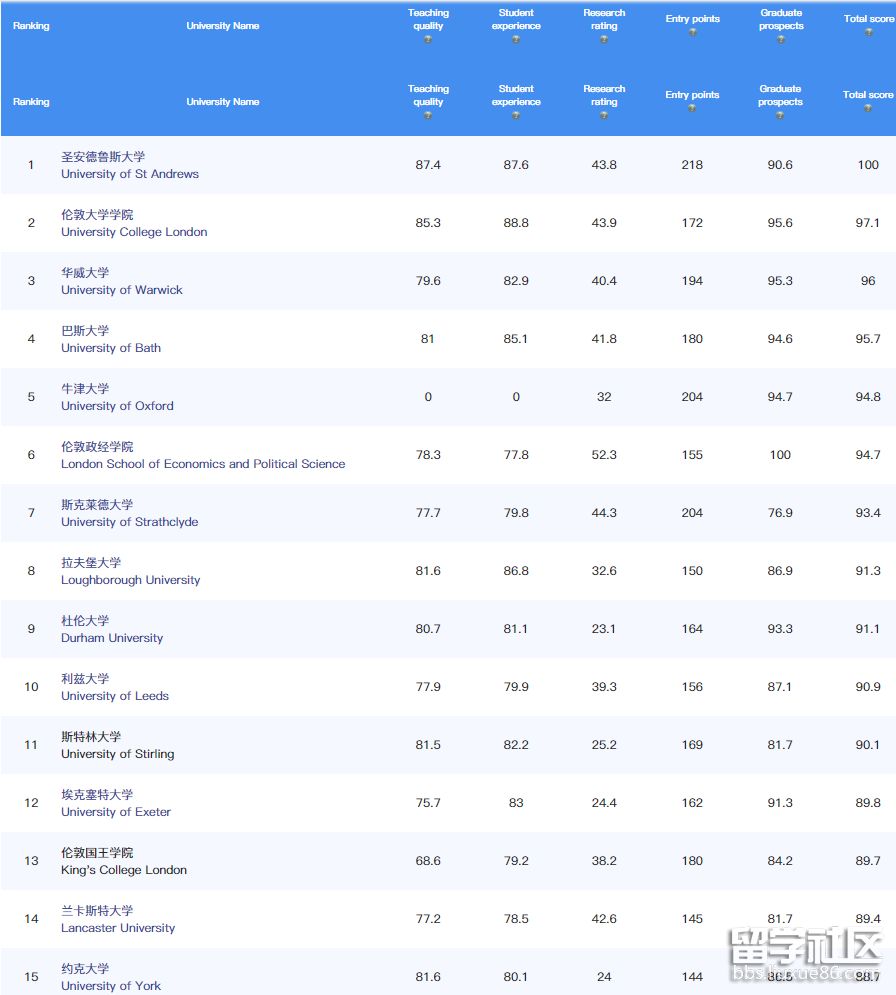Click the Student experience help icon in lower header row
Viewport: 896px width, 995px height.
pyautogui.click(x=516, y=115)
